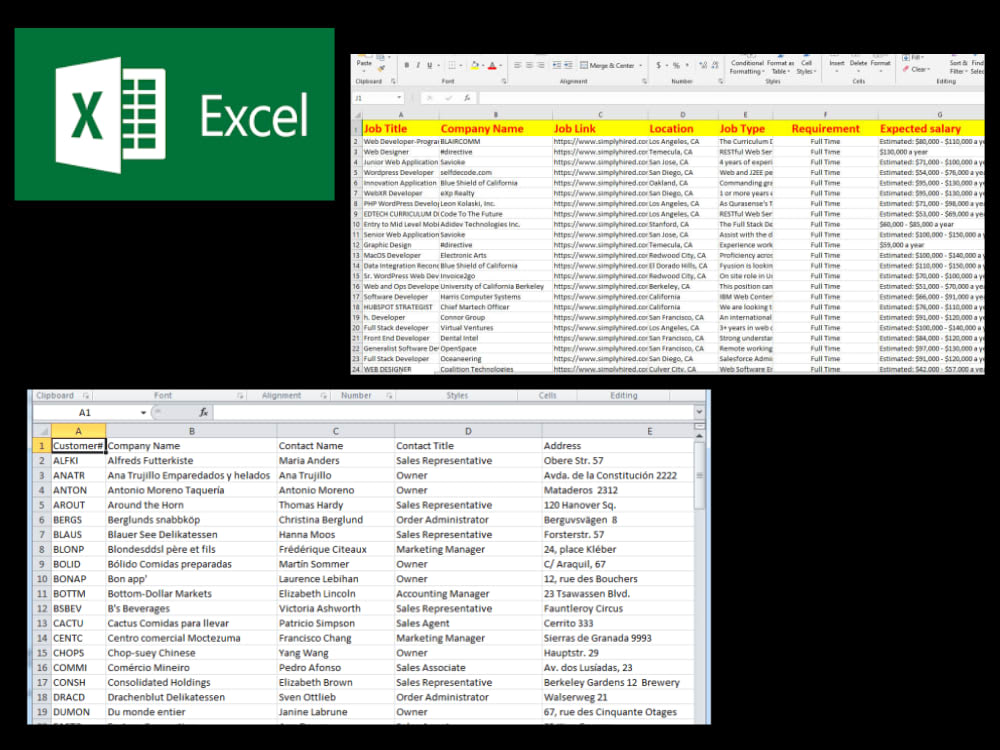Click row 10 header in bottom spreadsheet
1000x750 pixels.
click(x=42, y=579)
